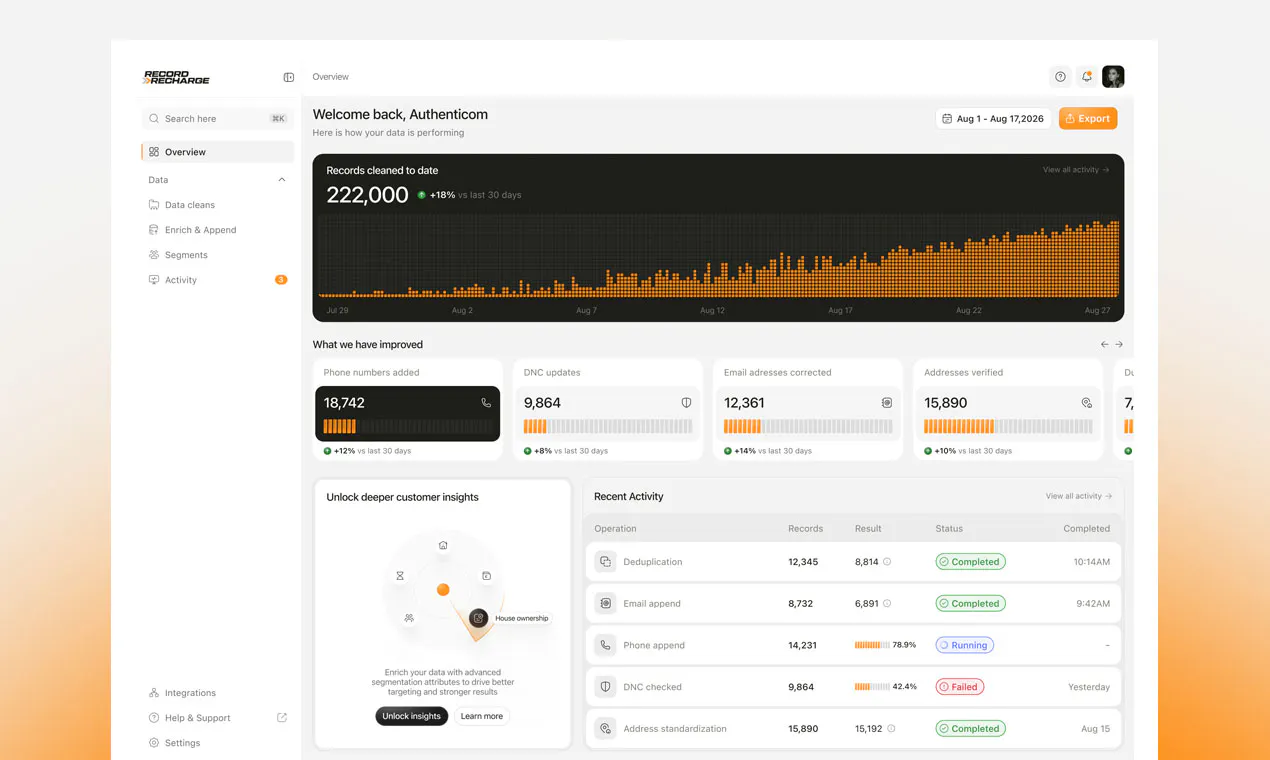Select the Phone numbers added 18,742 card
This screenshot has height=760, width=1270.
tap(408, 414)
